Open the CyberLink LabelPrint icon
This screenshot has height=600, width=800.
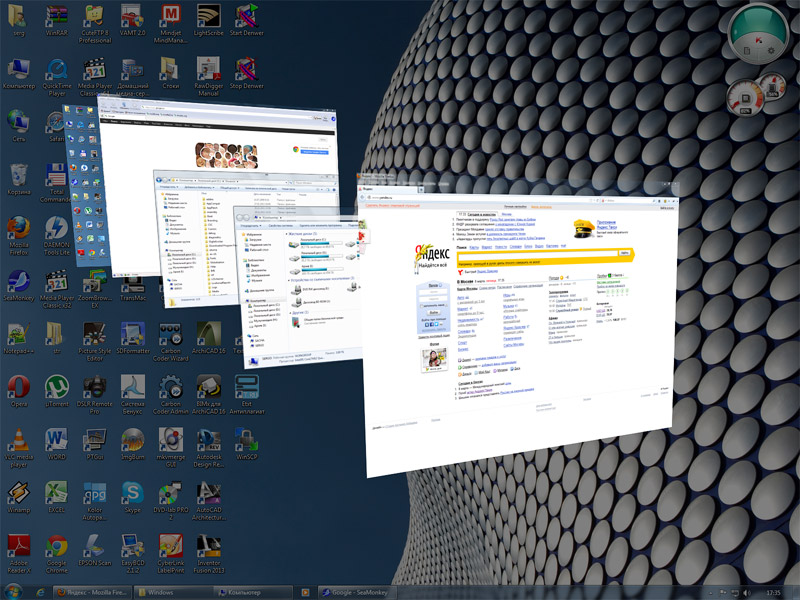170,554
